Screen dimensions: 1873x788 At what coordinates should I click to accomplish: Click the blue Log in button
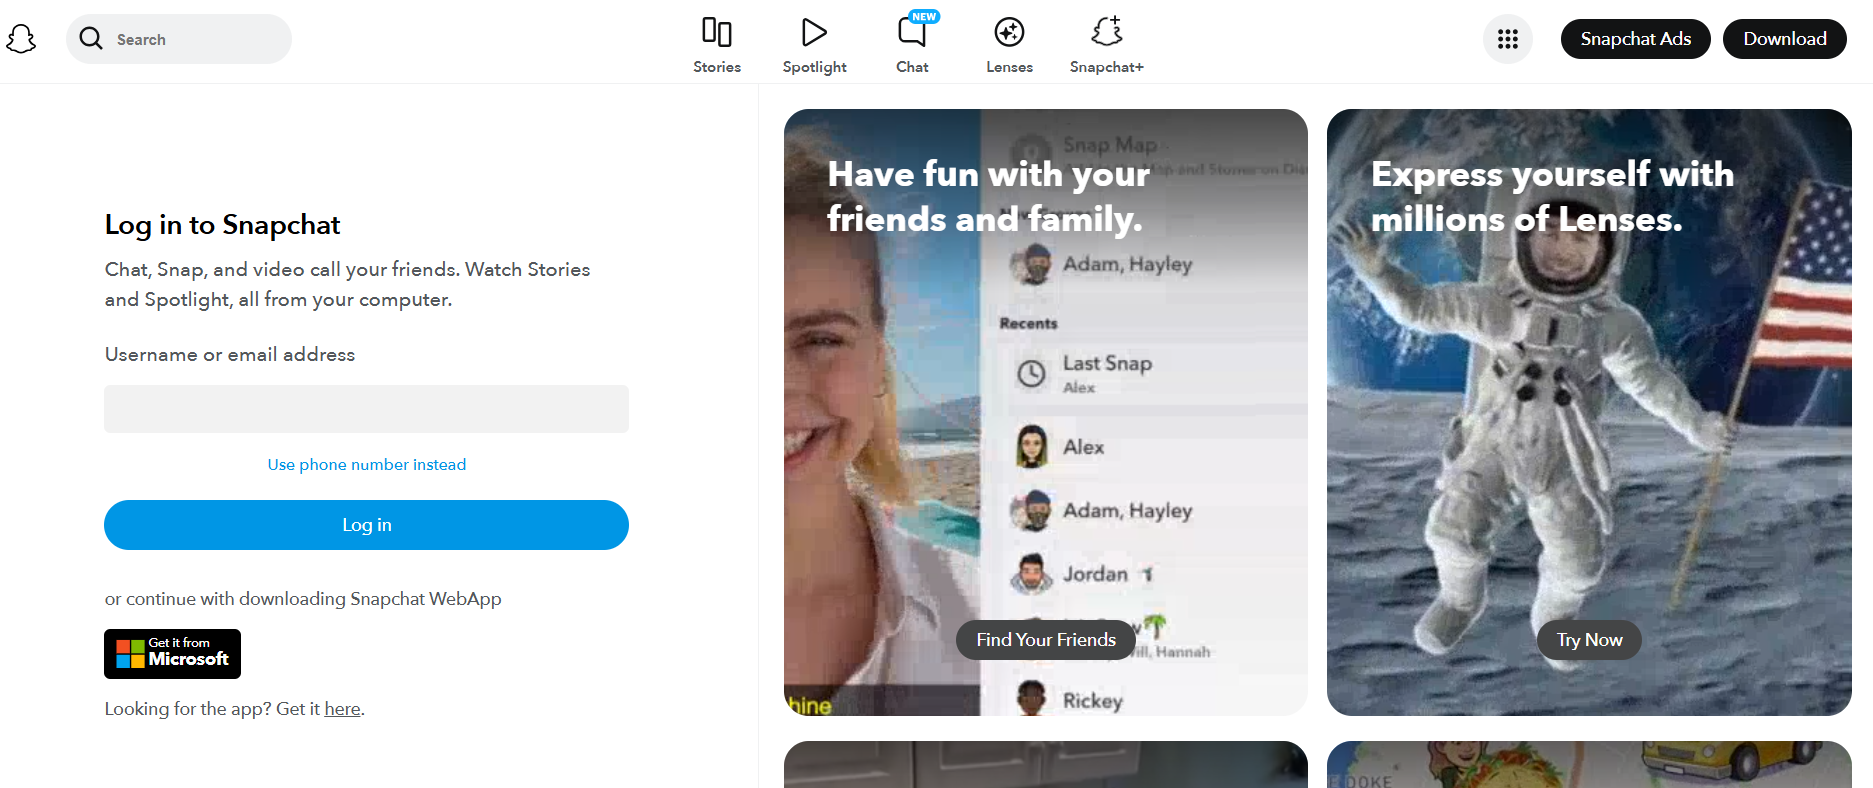point(366,525)
